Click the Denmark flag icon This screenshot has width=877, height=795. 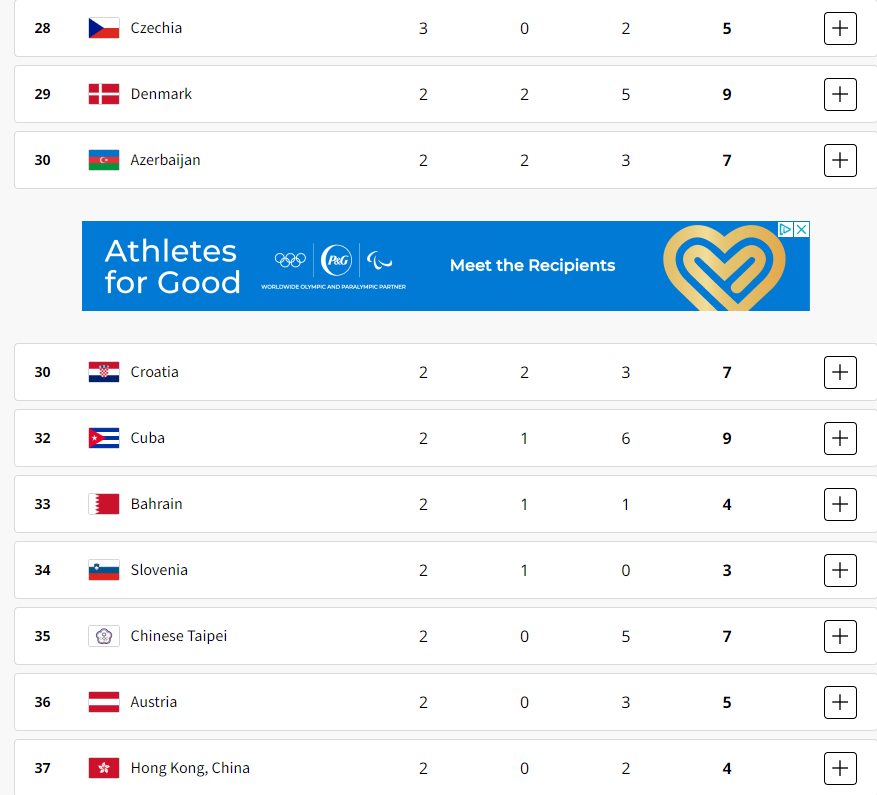(103, 94)
